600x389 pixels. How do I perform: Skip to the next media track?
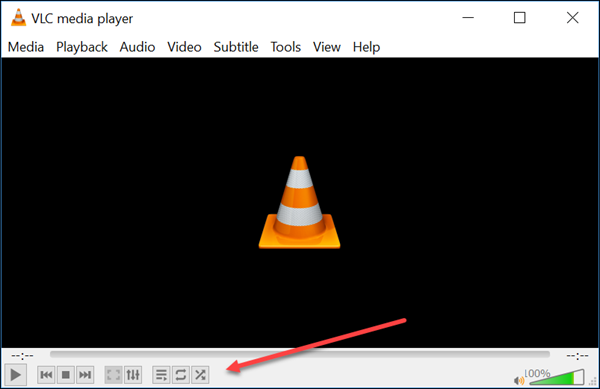85,375
